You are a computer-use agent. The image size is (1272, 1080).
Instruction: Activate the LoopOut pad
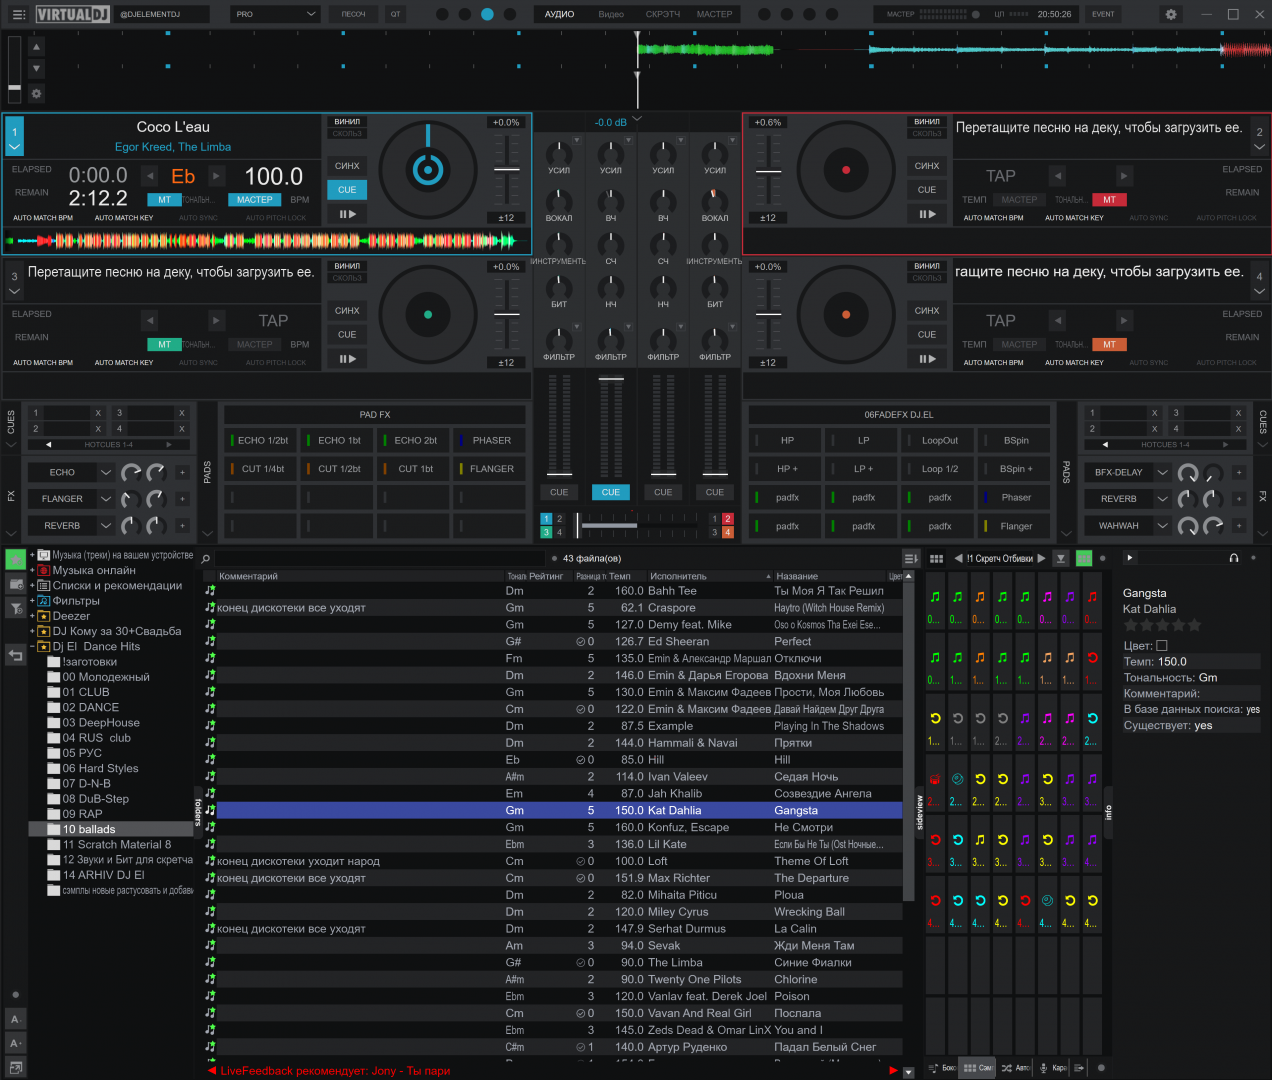(939, 440)
